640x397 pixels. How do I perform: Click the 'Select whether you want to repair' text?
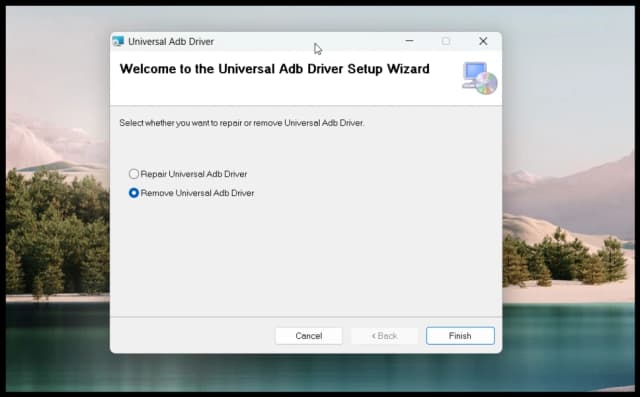coord(242,123)
